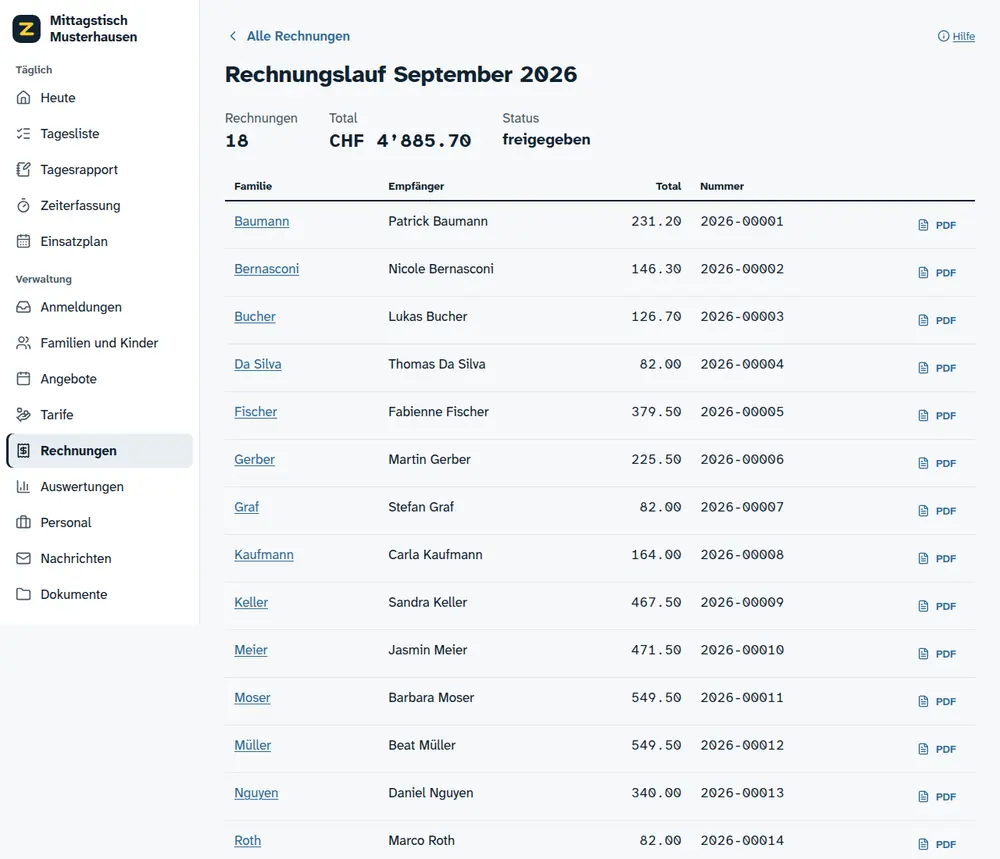1000x859 pixels.
Task: Open Nachrichten from the sidebar
Action: click(x=100, y=558)
